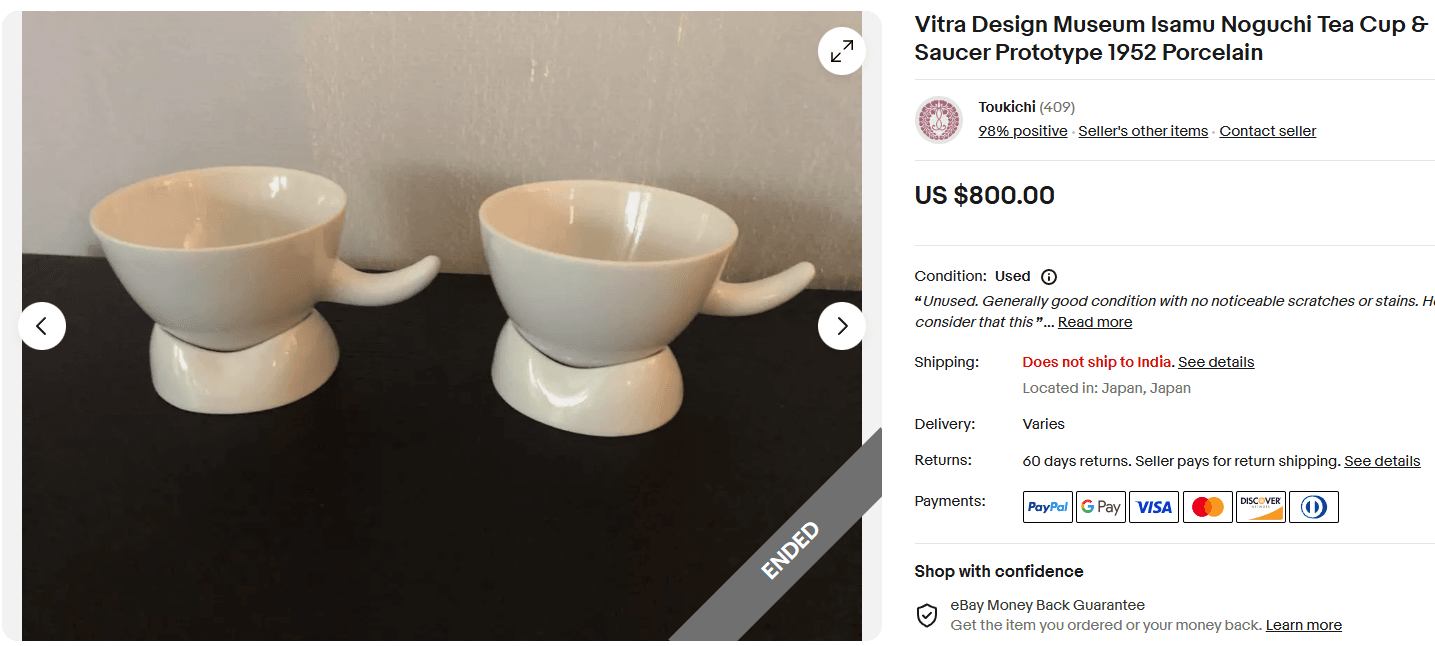Select the PayPal payment icon

1047,506
